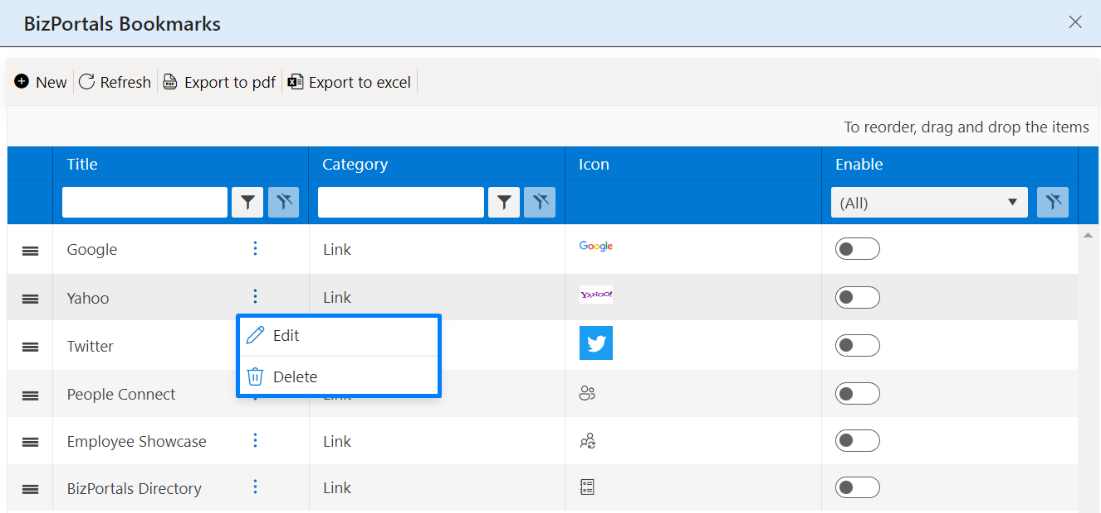Enable the Yahoo bookmark toggle

[857, 298]
